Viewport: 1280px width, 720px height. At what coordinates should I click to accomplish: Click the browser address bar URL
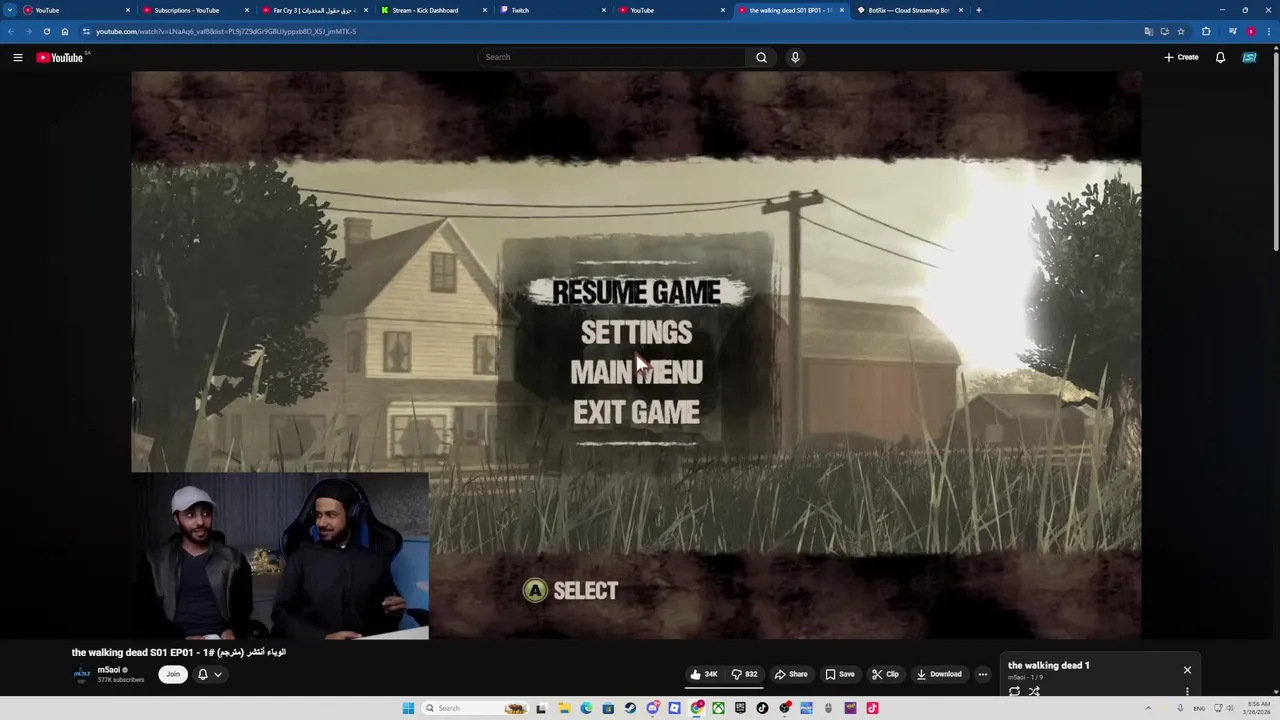[x=226, y=31]
